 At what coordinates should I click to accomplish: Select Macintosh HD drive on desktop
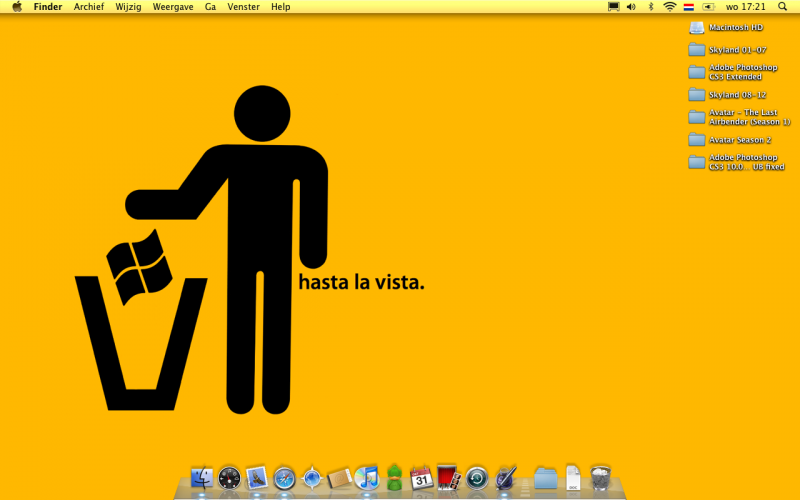tap(726, 28)
